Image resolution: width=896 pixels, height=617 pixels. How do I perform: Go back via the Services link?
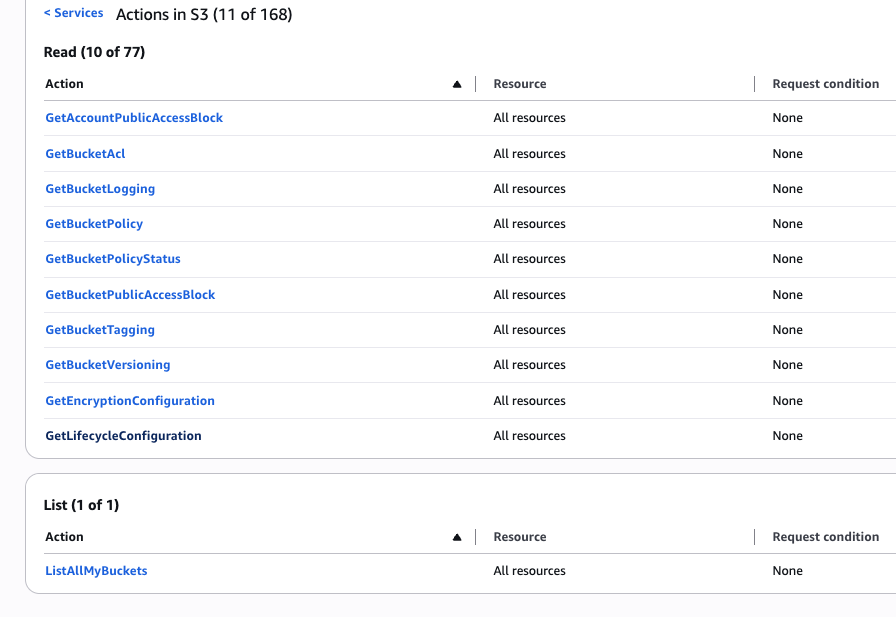click(74, 13)
